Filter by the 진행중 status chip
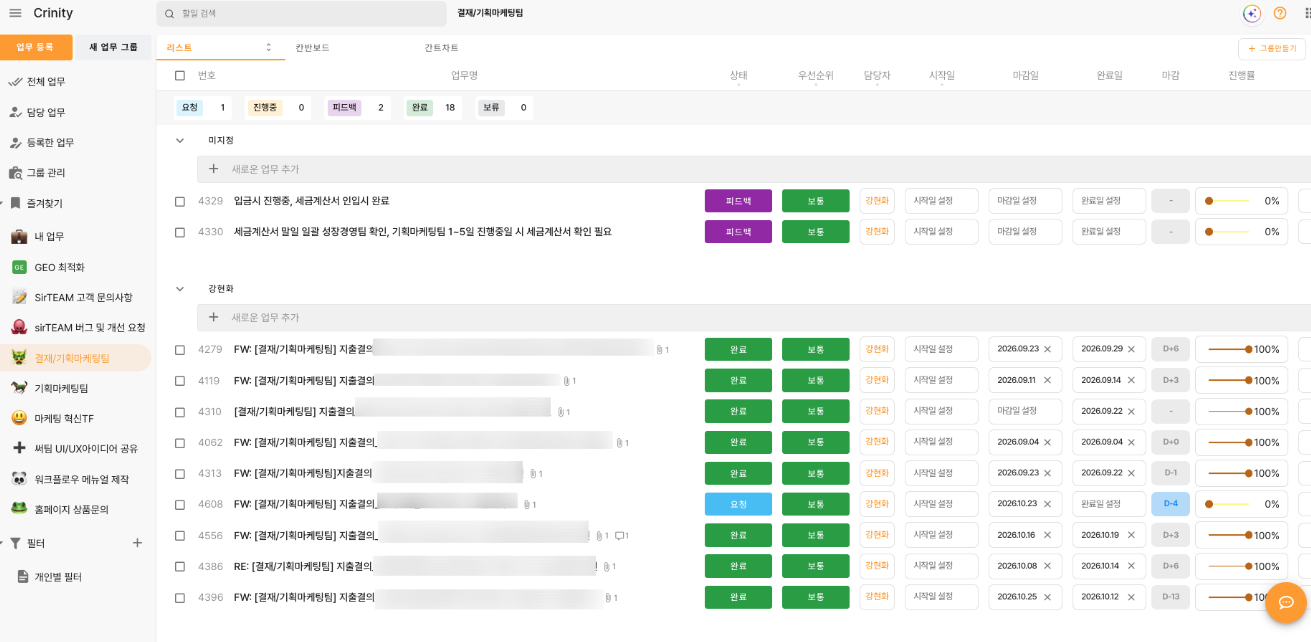Viewport: 1311px width, 642px height. click(264, 107)
